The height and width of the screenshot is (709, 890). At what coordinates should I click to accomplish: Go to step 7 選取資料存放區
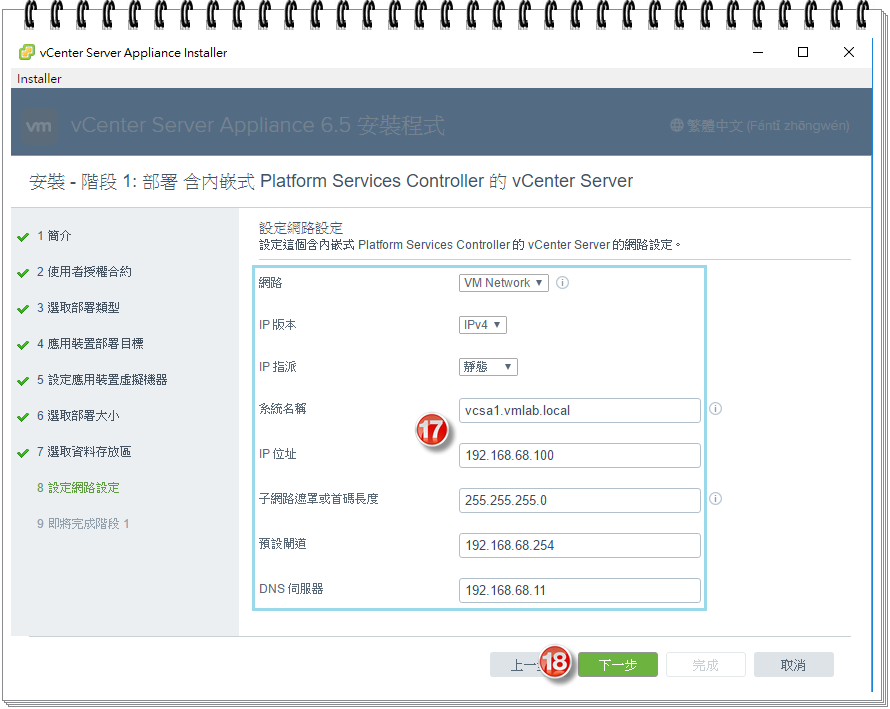click(84, 452)
